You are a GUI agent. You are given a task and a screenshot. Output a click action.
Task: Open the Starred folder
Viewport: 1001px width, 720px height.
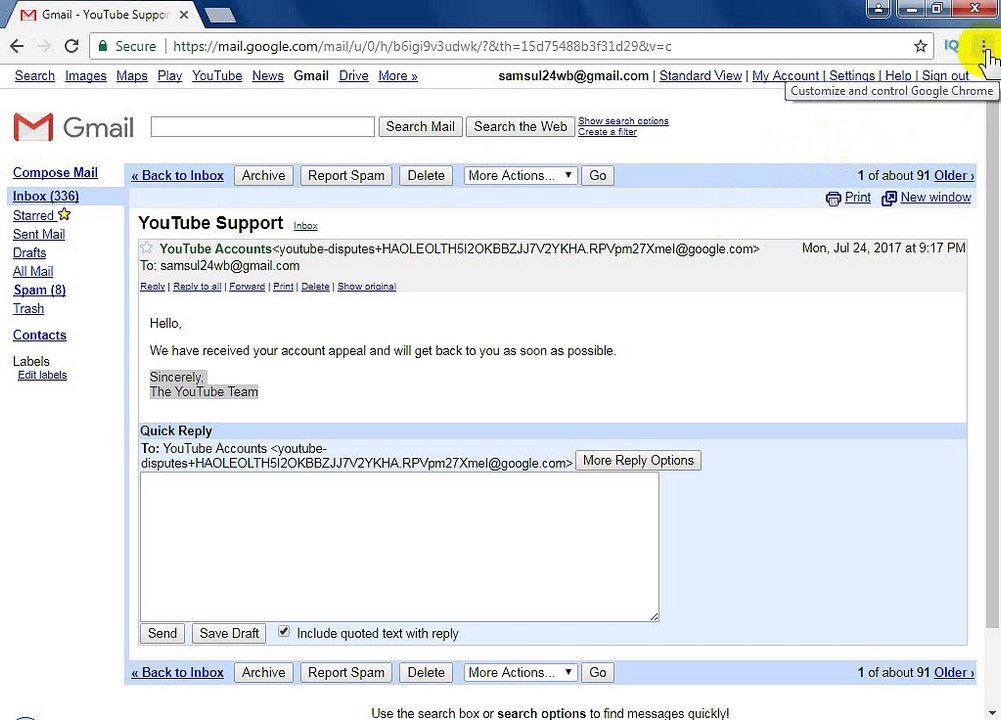33,216
